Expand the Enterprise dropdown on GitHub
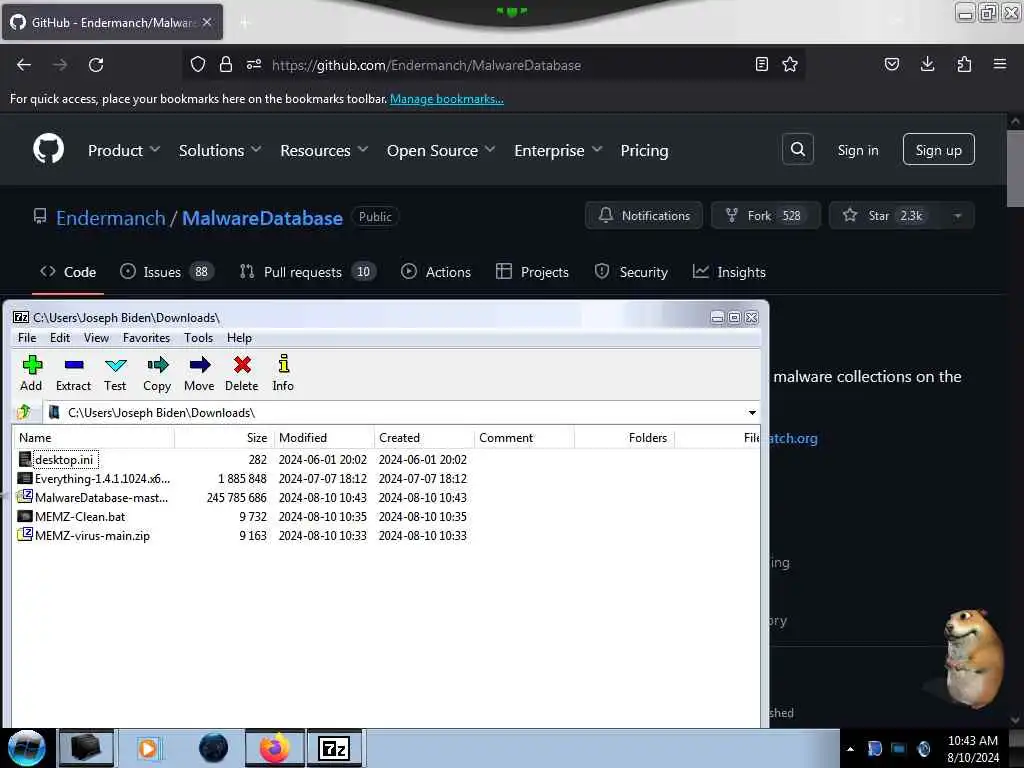The width and height of the screenshot is (1024, 768). tap(558, 151)
